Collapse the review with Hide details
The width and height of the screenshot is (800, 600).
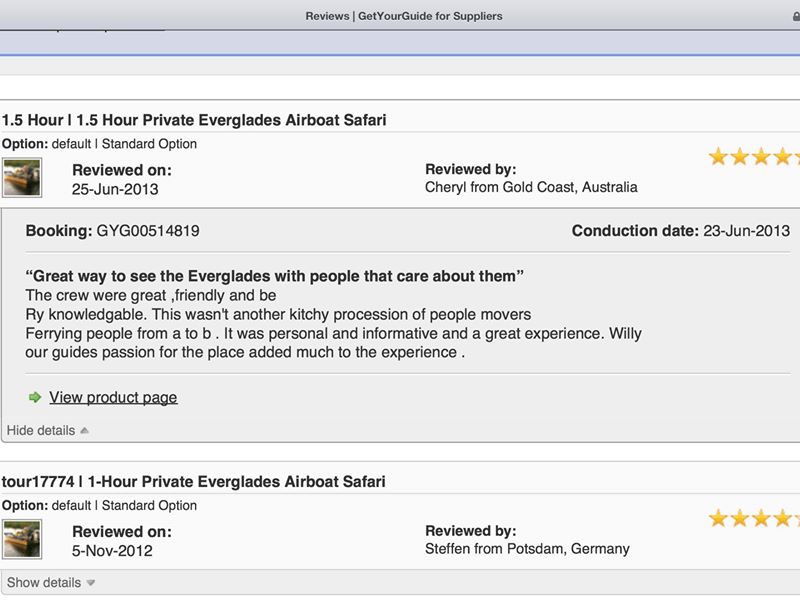[x=41, y=431]
